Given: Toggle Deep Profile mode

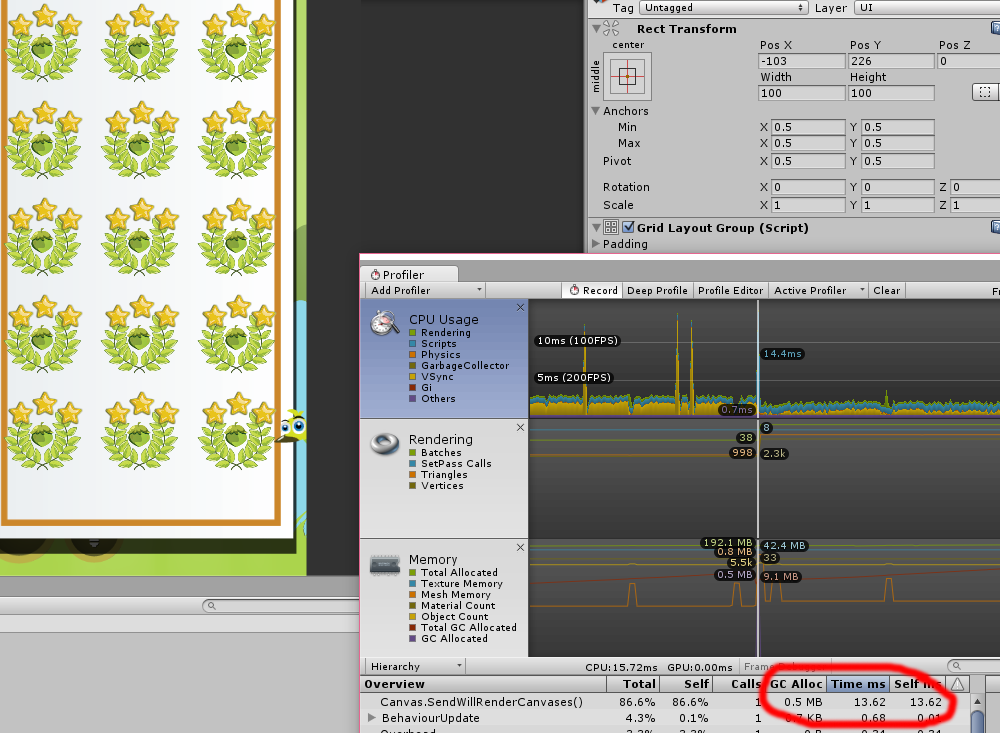Looking at the screenshot, I should [x=657, y=290].
